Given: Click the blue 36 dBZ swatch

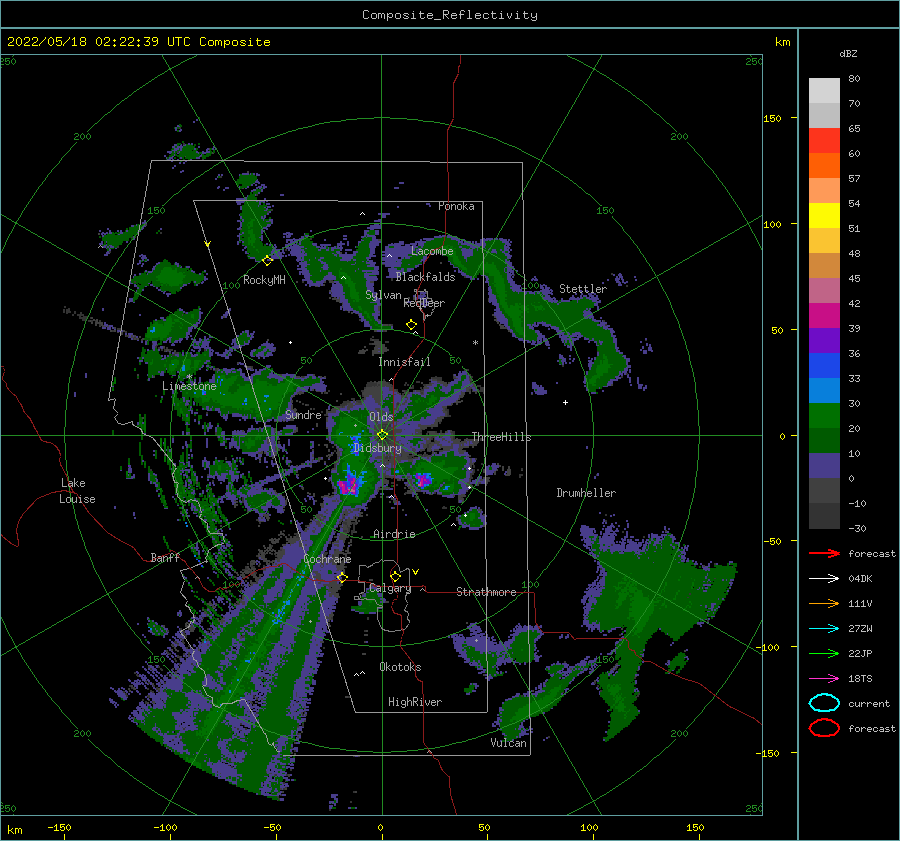Looking at the screenshot, I should pyautogui.click(x=824, y=365).
